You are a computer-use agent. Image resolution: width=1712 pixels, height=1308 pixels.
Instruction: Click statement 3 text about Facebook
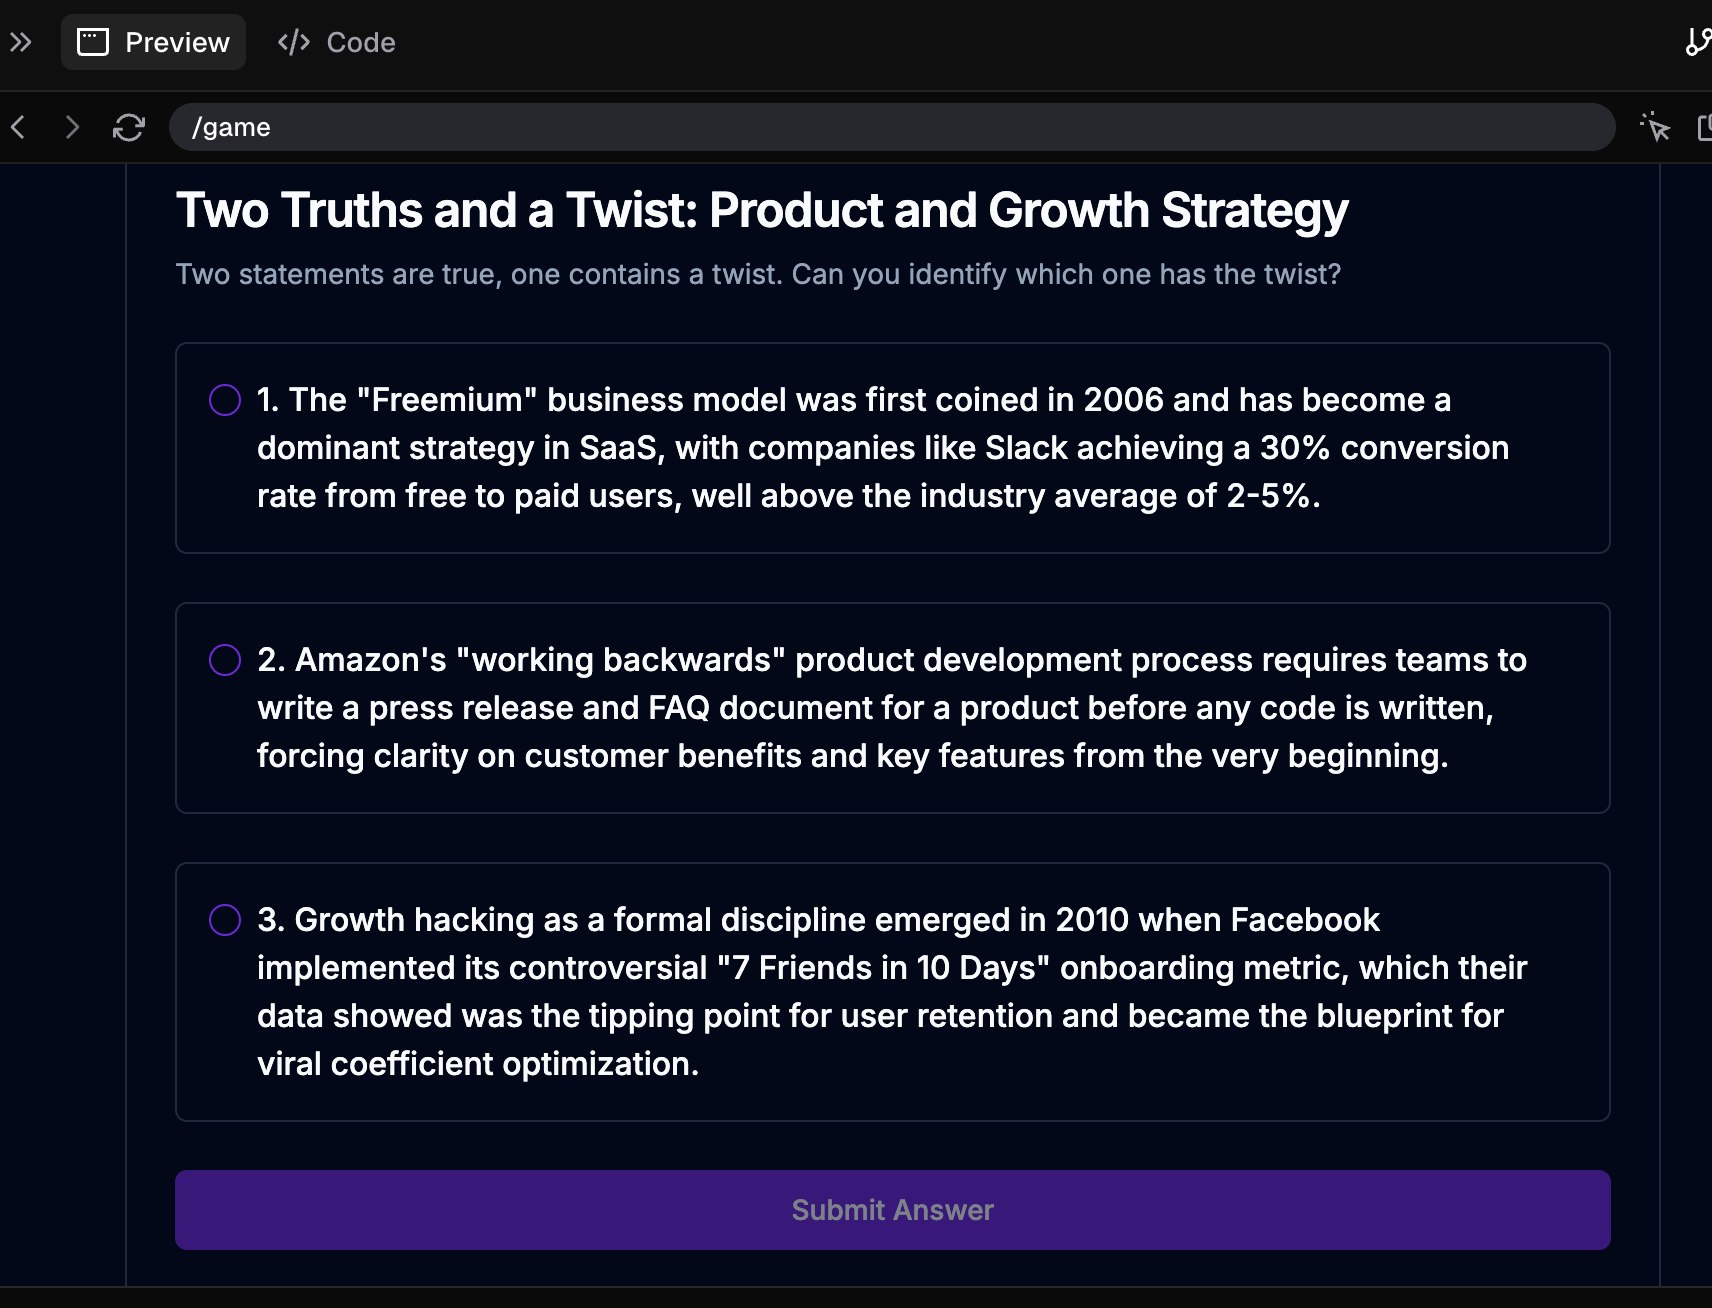(x=892, y=992)
